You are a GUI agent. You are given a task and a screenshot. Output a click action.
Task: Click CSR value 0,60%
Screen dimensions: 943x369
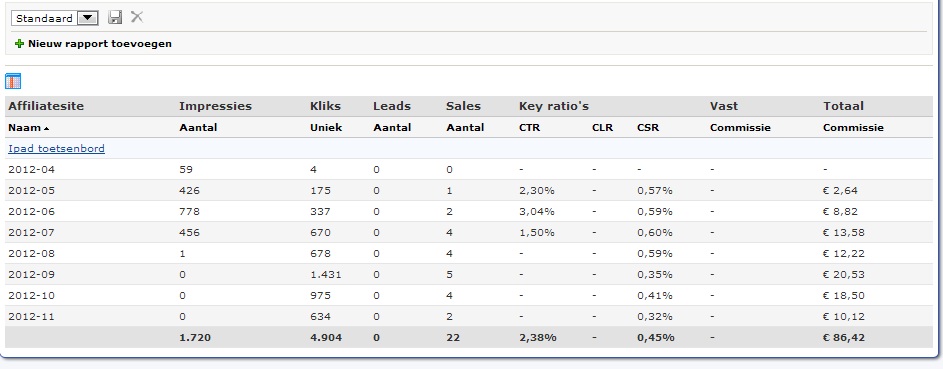[655, 233]
